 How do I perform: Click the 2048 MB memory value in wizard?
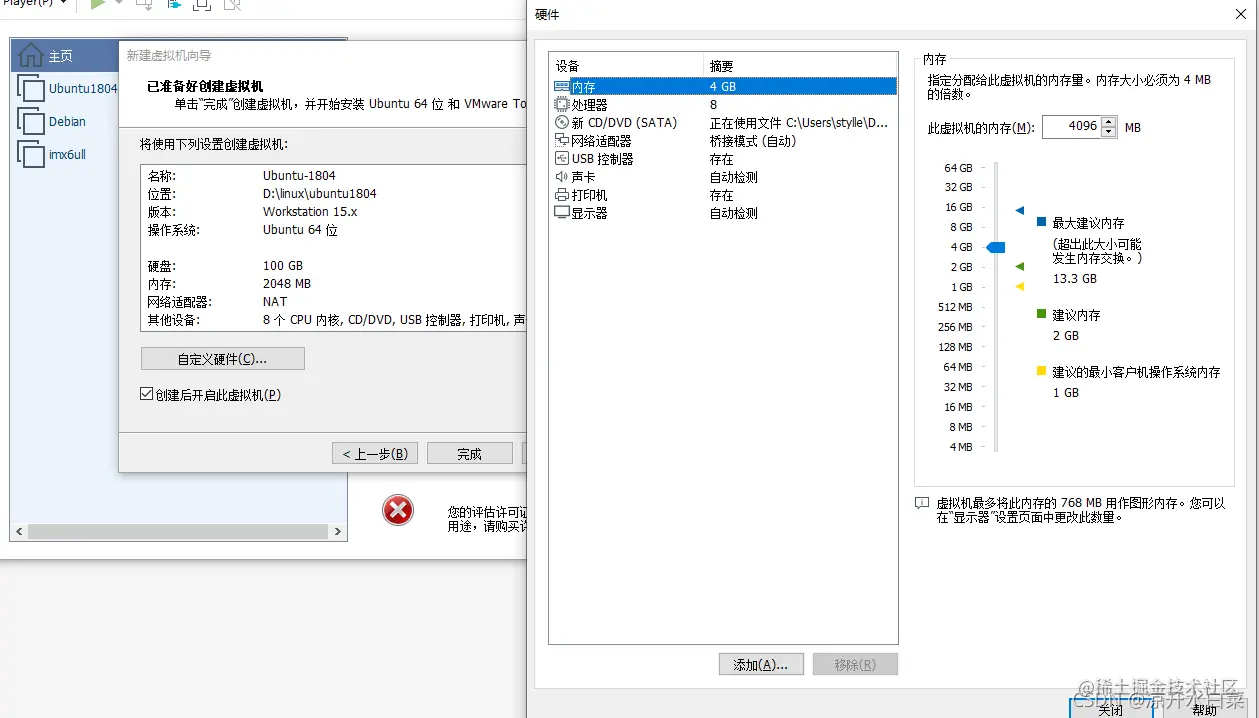[287, 284]
